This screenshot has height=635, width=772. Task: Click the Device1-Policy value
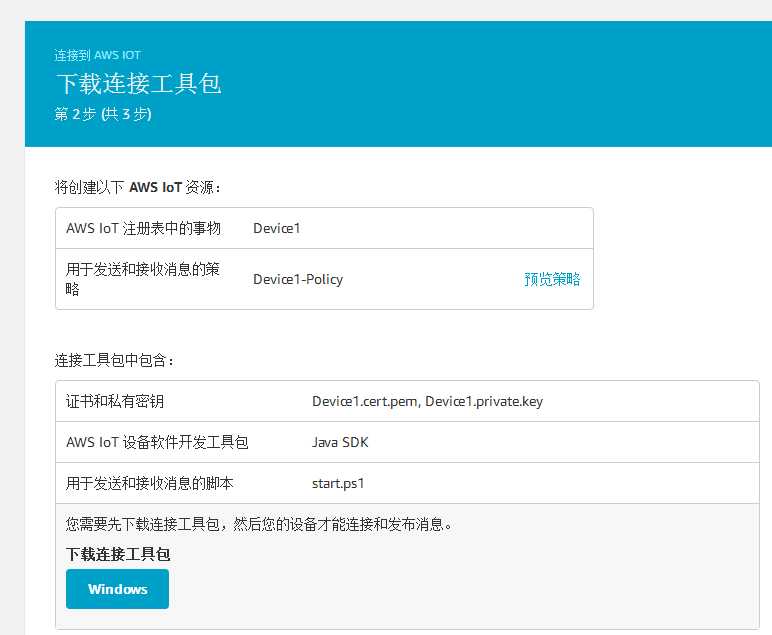point(298,279)
